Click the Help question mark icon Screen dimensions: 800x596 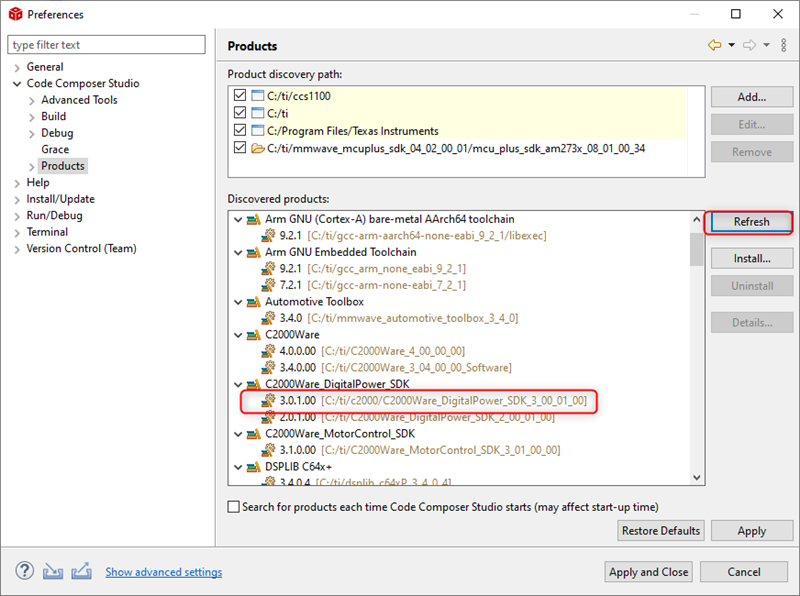(x=24, y=571)
